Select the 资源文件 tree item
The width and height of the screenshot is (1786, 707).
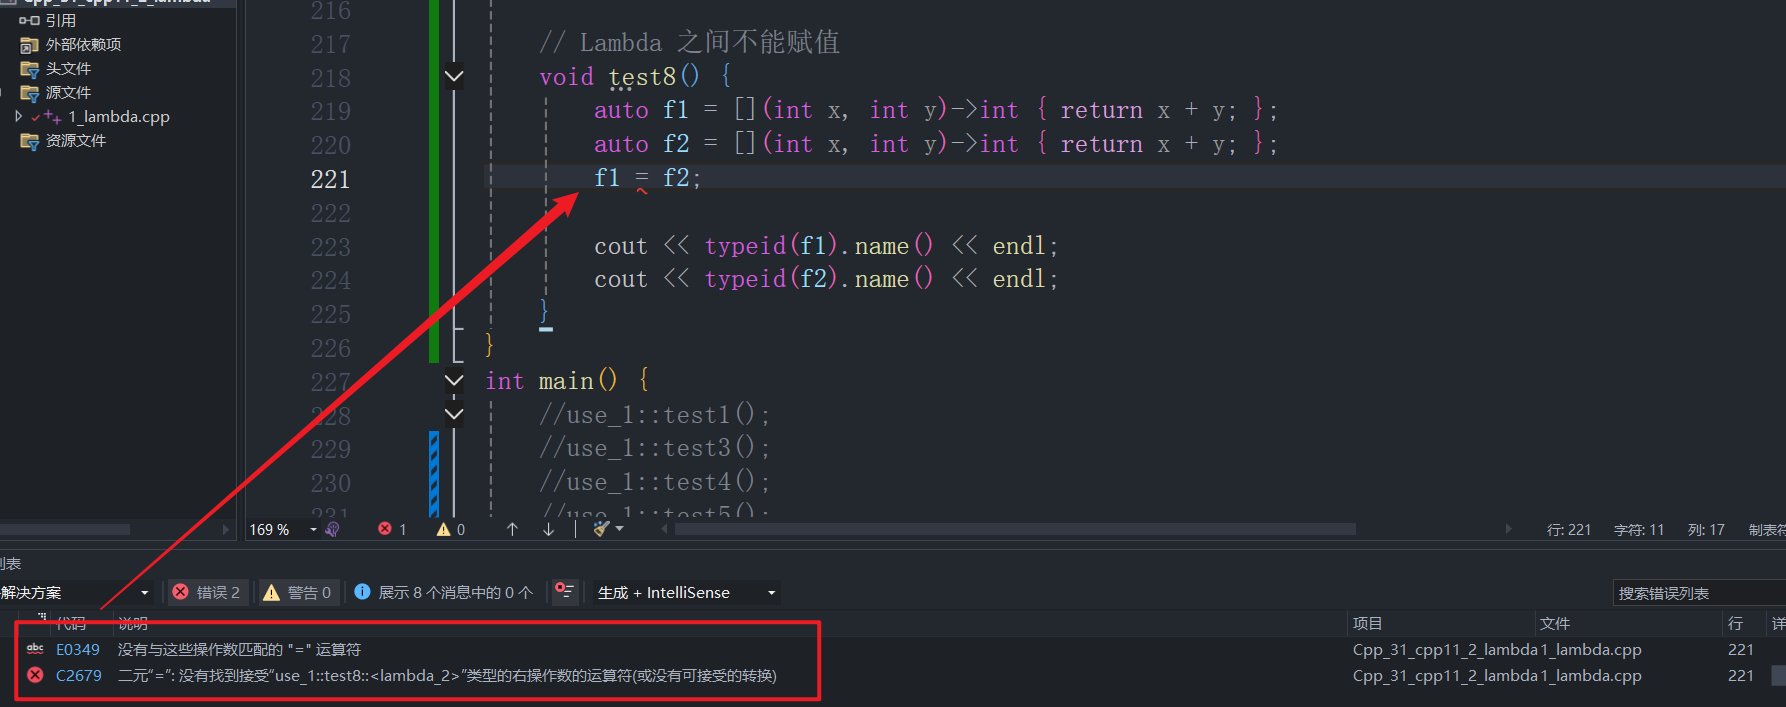(x=76, y=141)
